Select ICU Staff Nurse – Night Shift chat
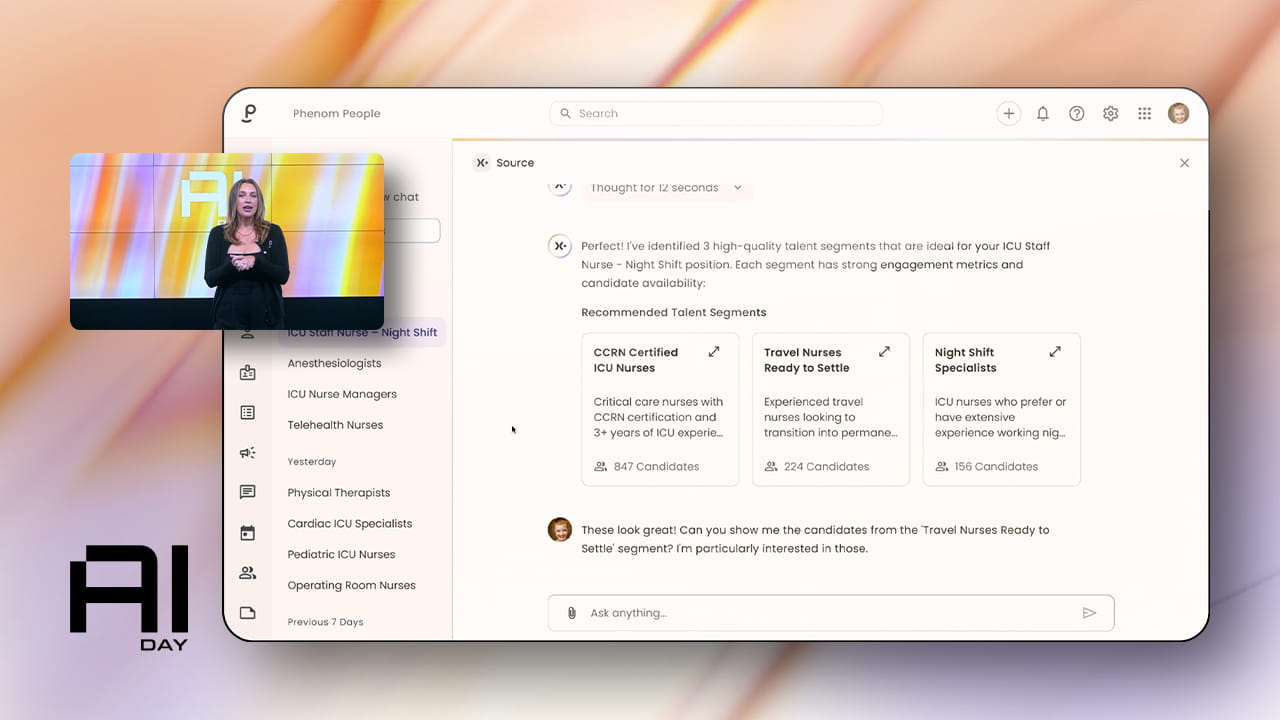 pyautogui.click(x=362, y=333)
